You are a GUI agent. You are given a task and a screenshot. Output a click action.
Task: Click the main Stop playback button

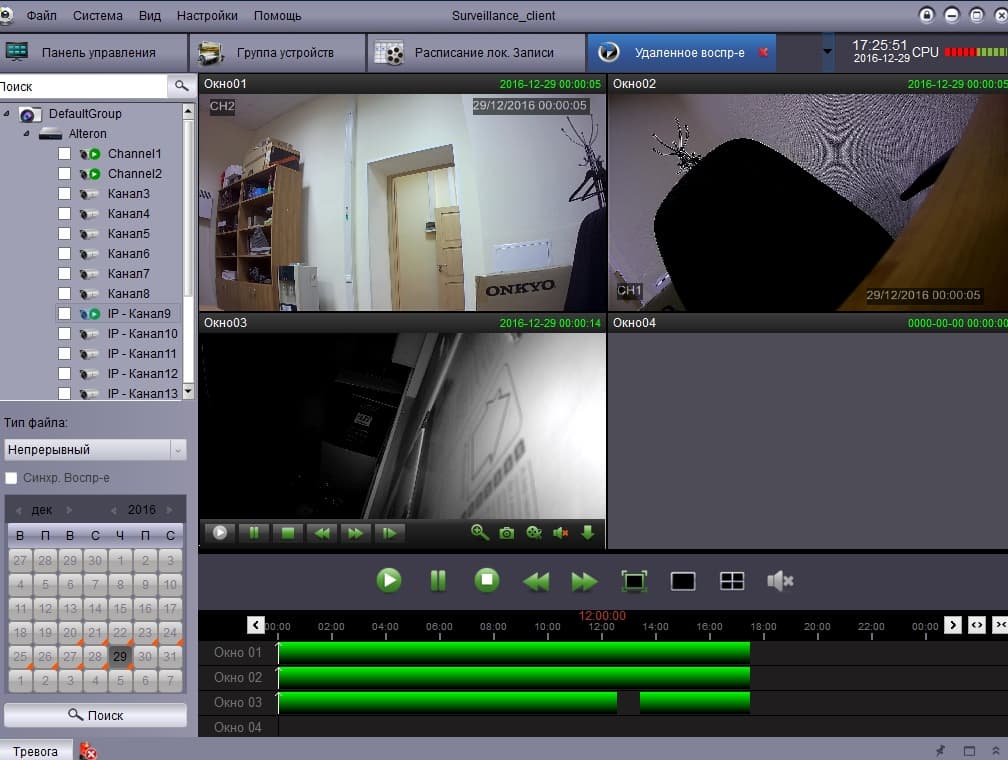pos(487,581)
